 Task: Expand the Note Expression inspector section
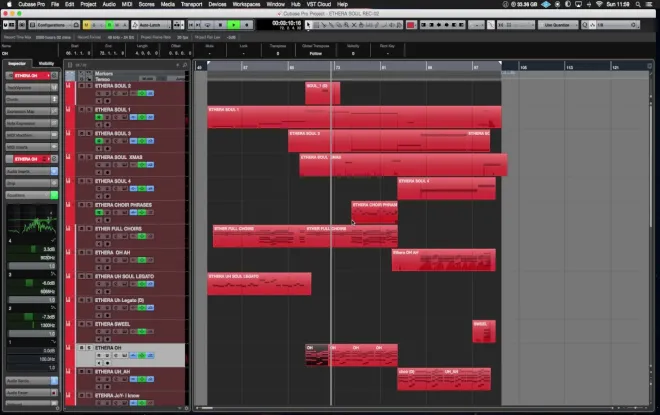(x=32, y=123)
